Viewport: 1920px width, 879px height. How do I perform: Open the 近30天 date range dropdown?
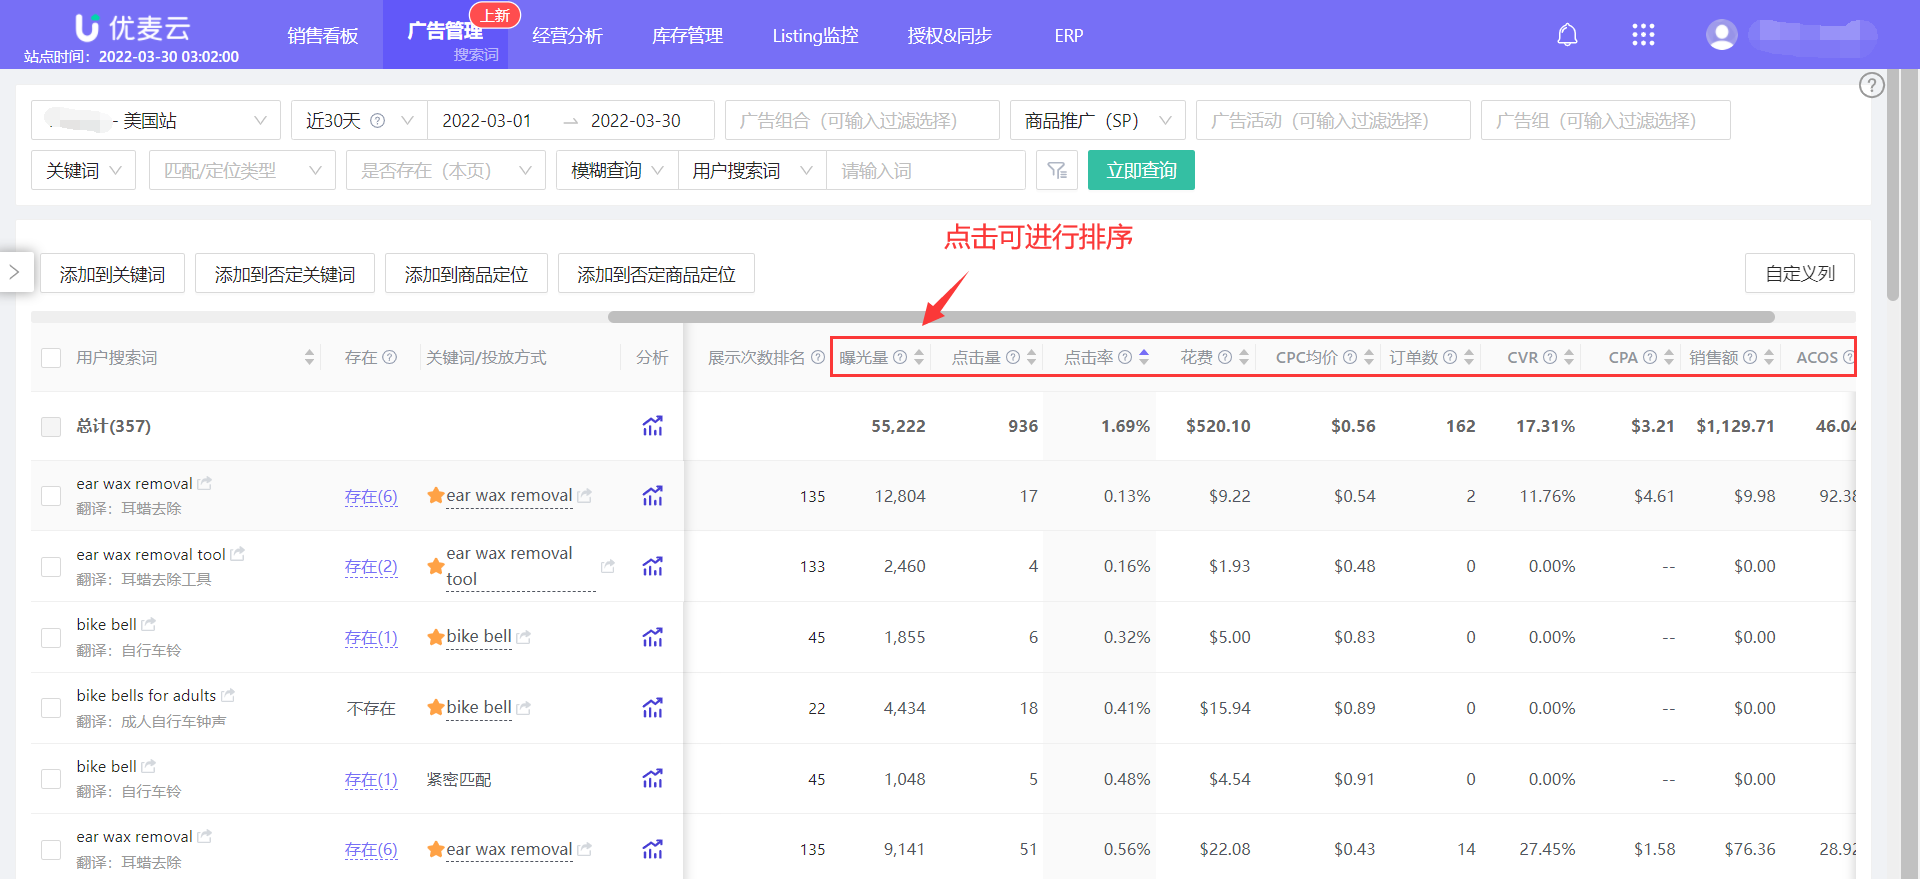click(x=359, y=120)
